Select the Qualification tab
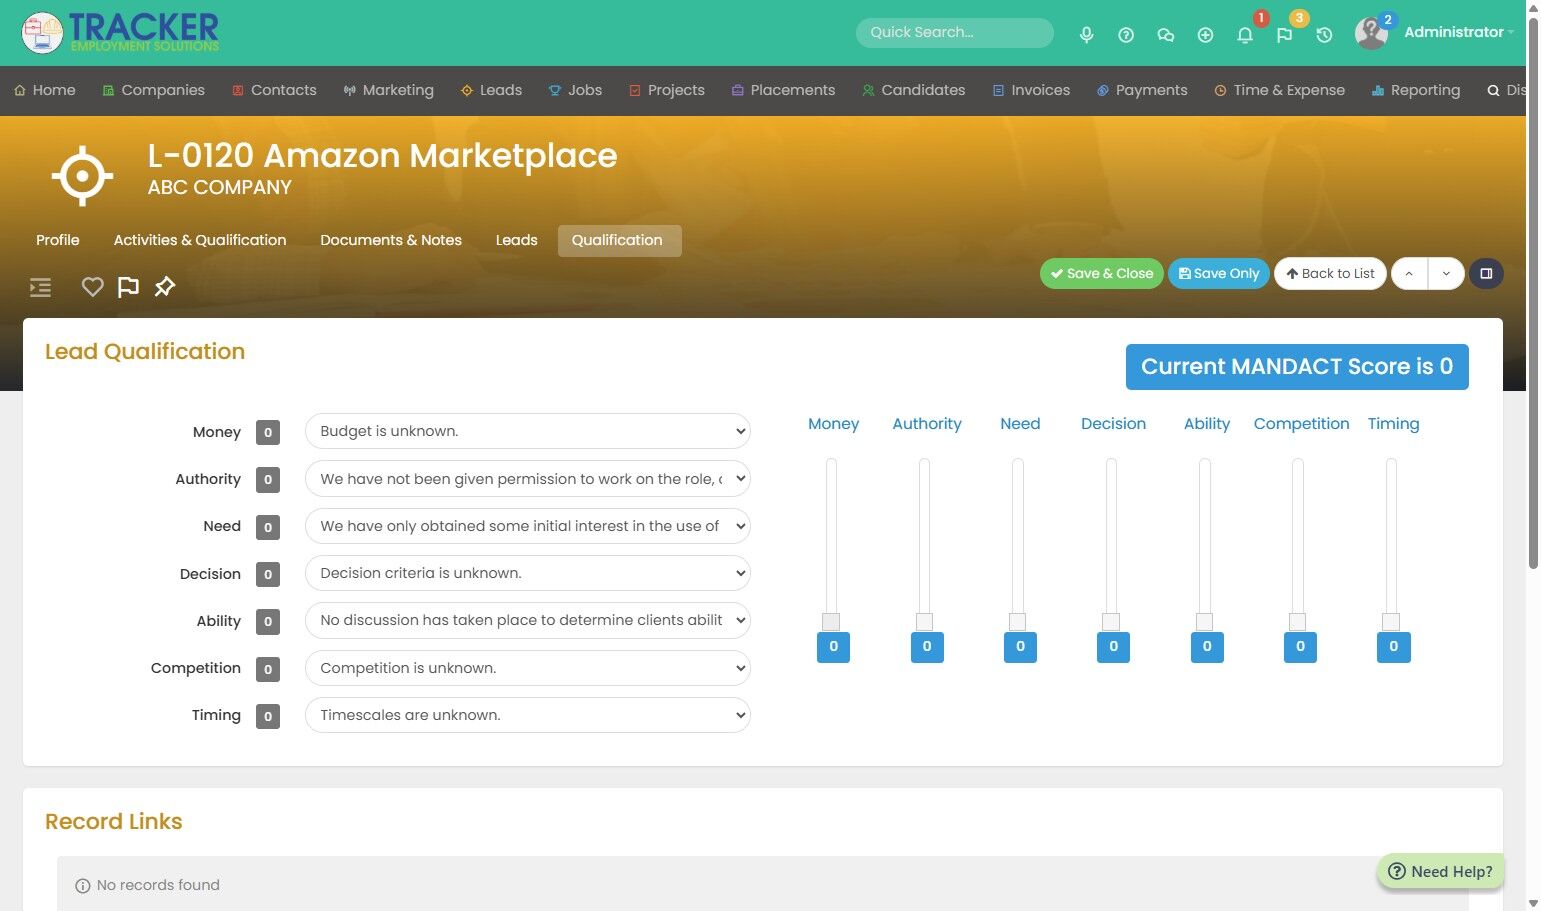The width and height of the screenshot is (1541, 911). point(619,240)
